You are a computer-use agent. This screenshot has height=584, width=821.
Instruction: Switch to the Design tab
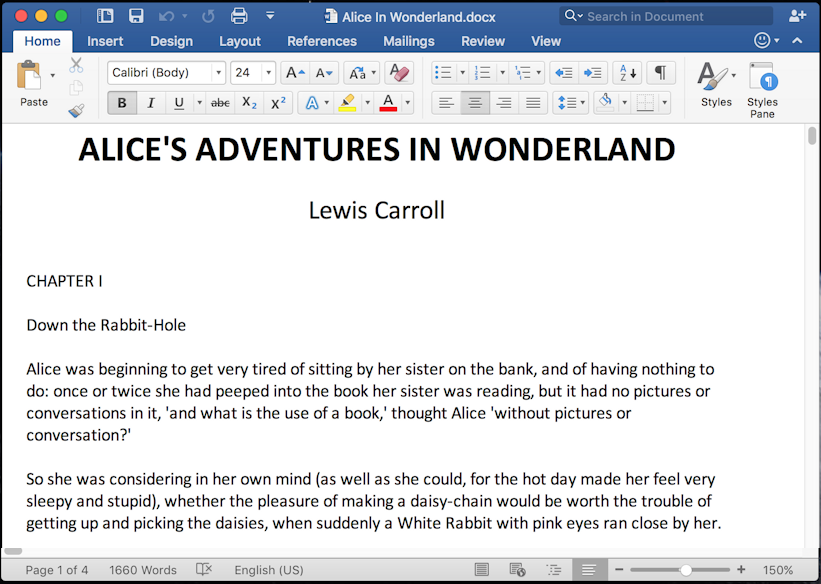tap(171, 41)
